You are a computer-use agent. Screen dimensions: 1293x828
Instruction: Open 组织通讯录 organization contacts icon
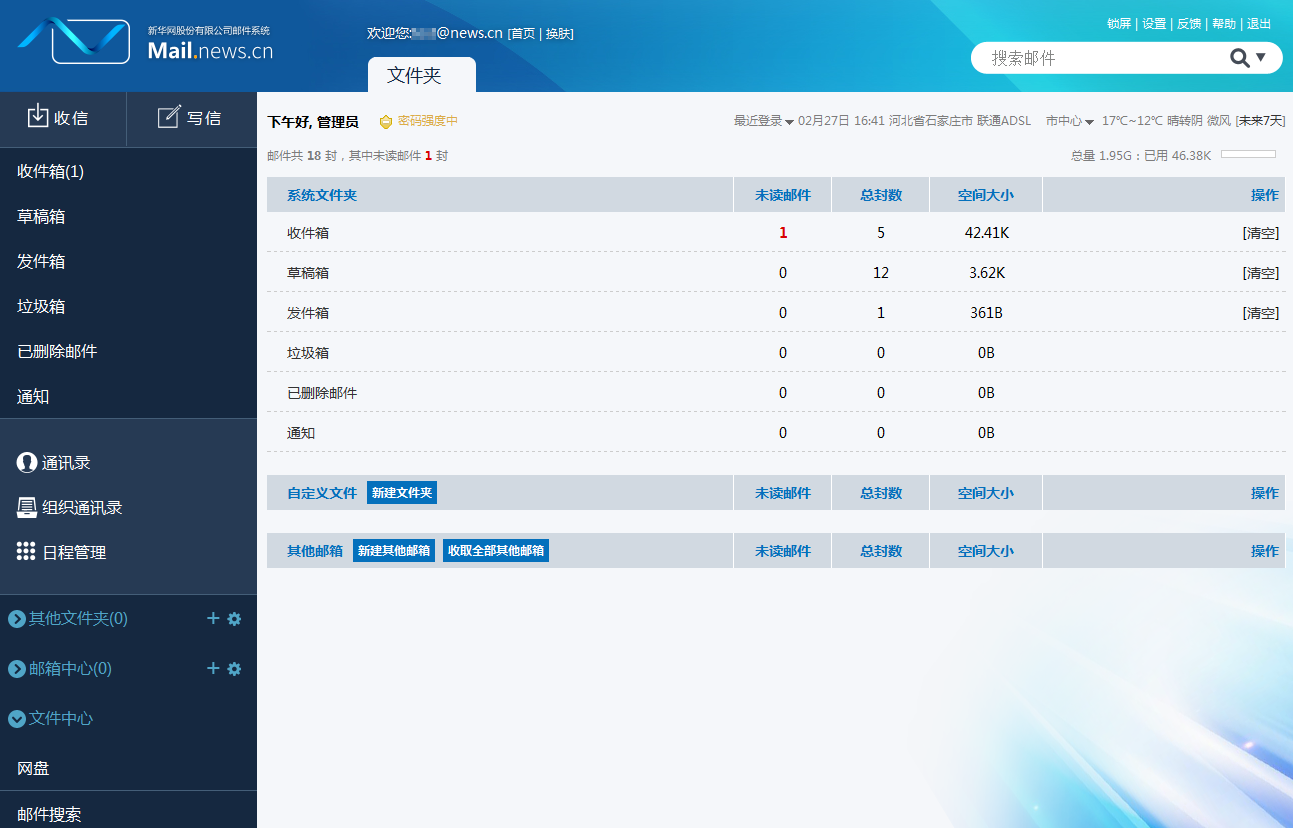coord(27,508)
